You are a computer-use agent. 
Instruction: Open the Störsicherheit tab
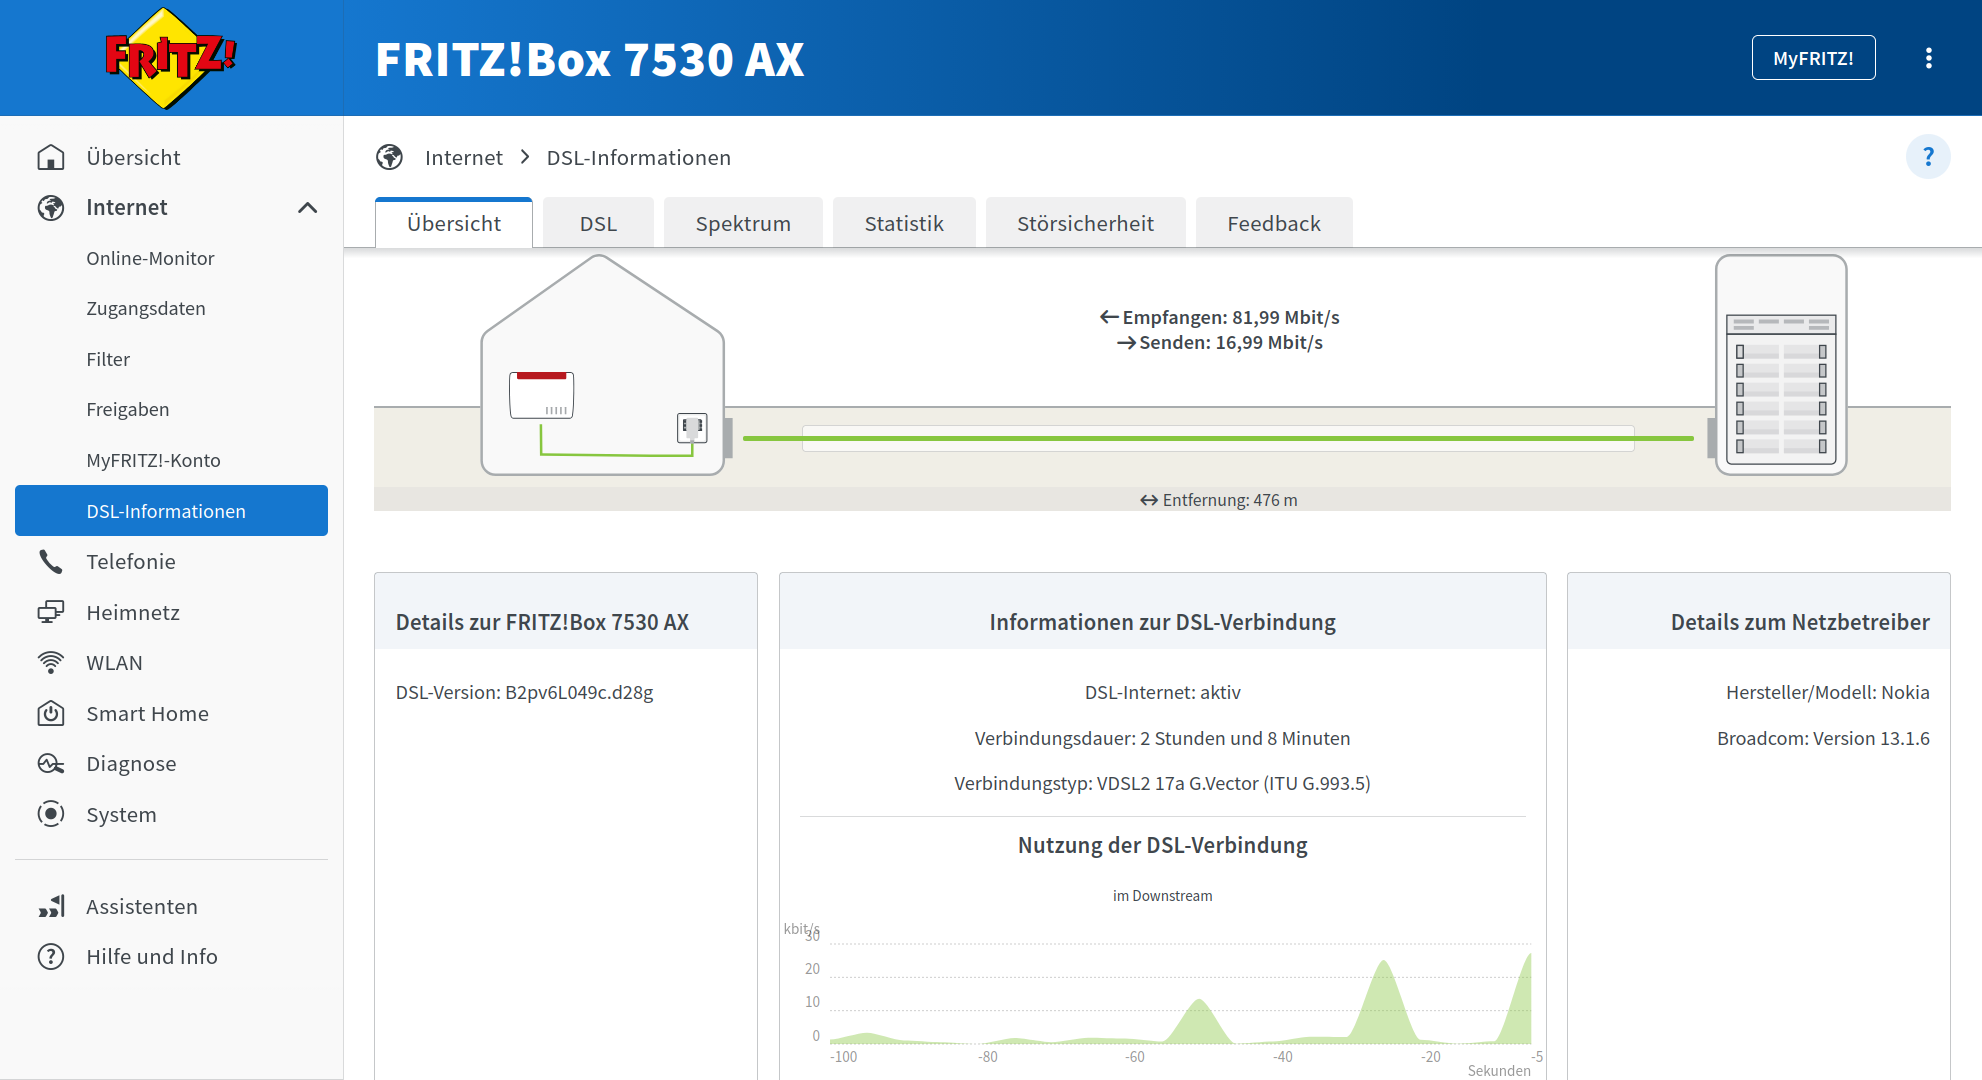coord(1085,223)
